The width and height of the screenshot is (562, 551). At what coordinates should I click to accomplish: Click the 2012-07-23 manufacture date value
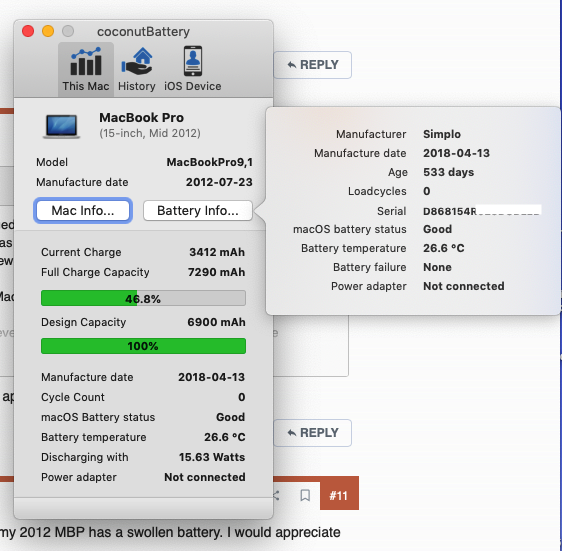(x=219, y=182)
